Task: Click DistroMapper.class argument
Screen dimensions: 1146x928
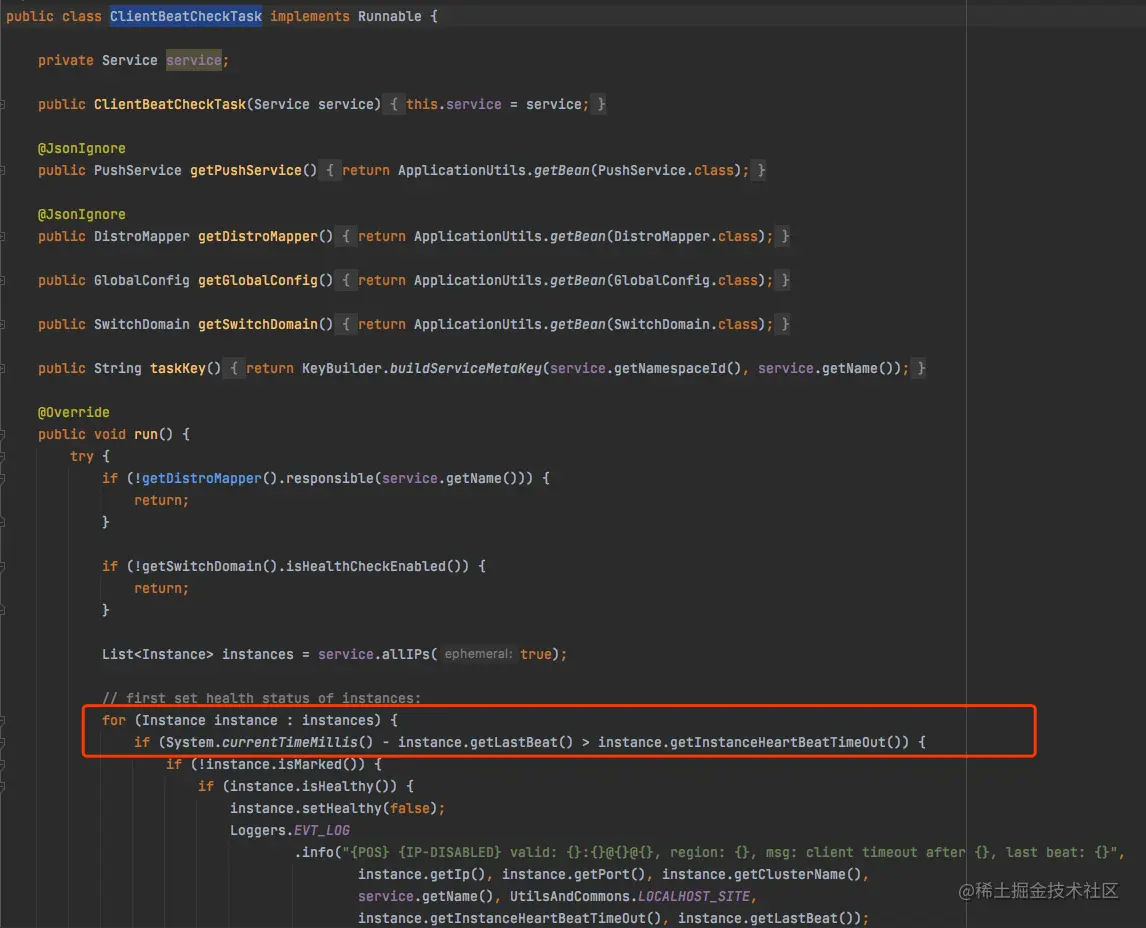Action: tap(685, 237)
